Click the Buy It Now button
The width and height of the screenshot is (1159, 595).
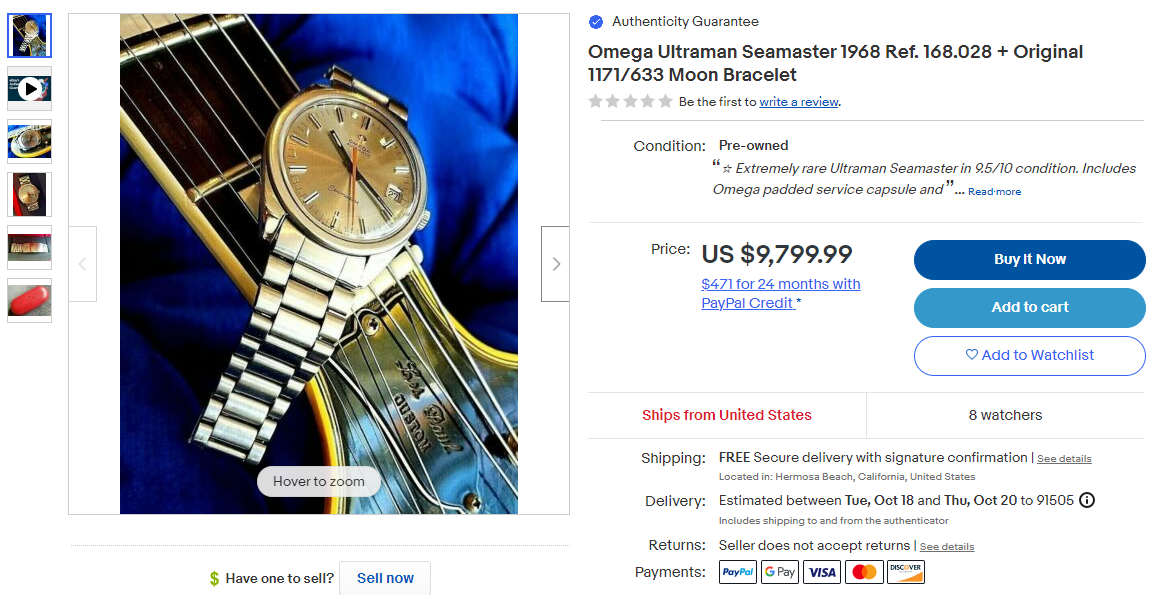tap(1030, 259)
